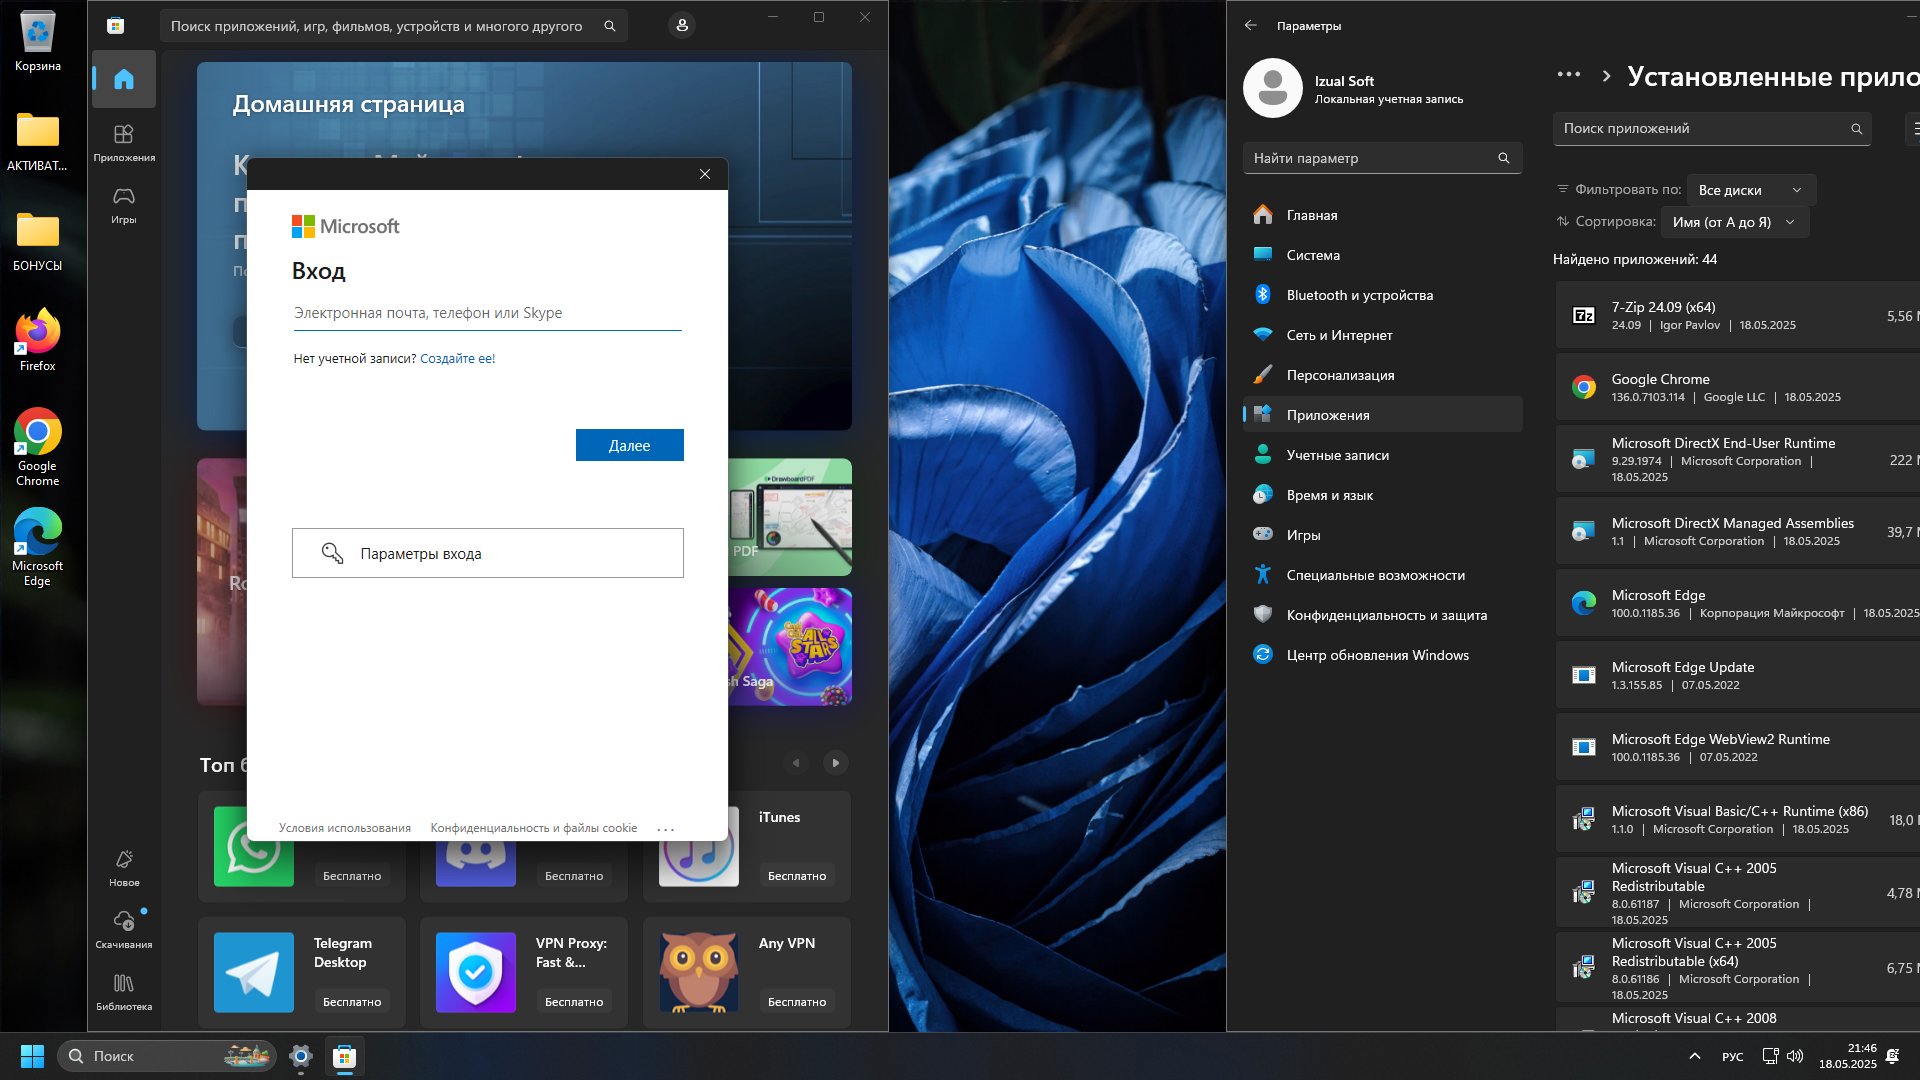
Task: Open clock and date 21:46
Action: point(1848,1056)
